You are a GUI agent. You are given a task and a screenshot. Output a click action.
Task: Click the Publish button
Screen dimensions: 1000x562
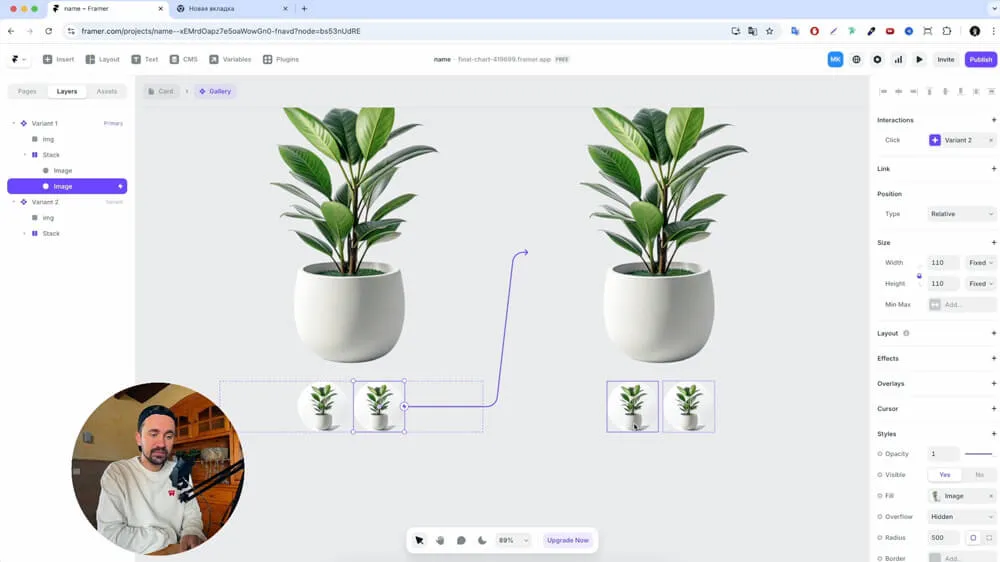(981, 59)
